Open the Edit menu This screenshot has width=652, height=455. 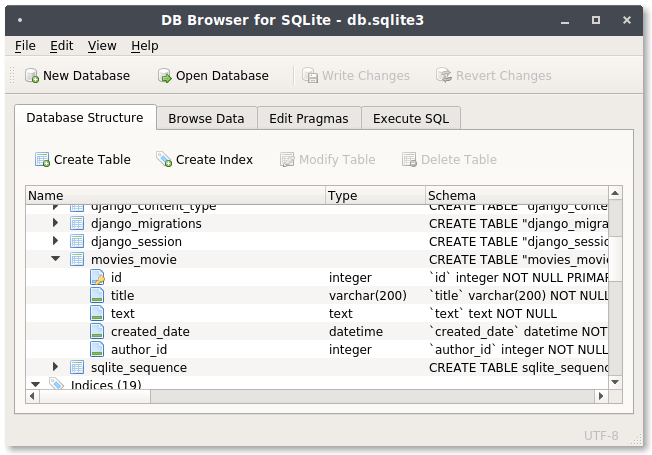62,46
